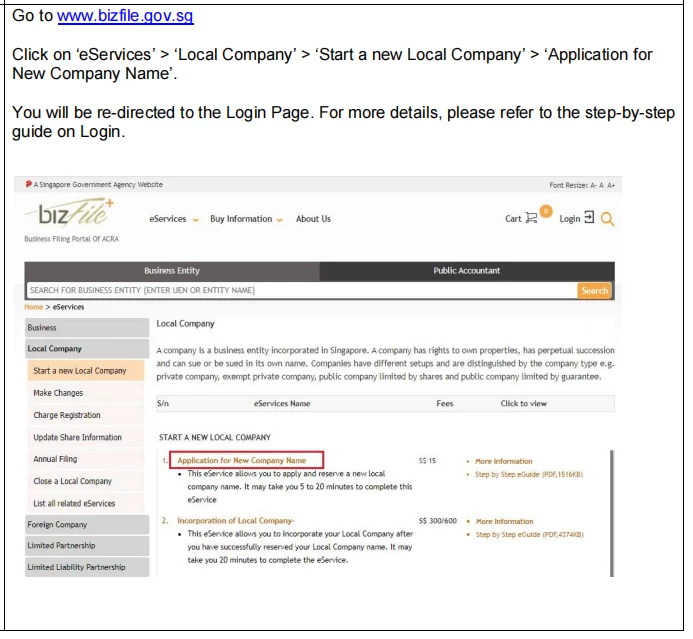Click the bizfile logo

tap(70, 213)
